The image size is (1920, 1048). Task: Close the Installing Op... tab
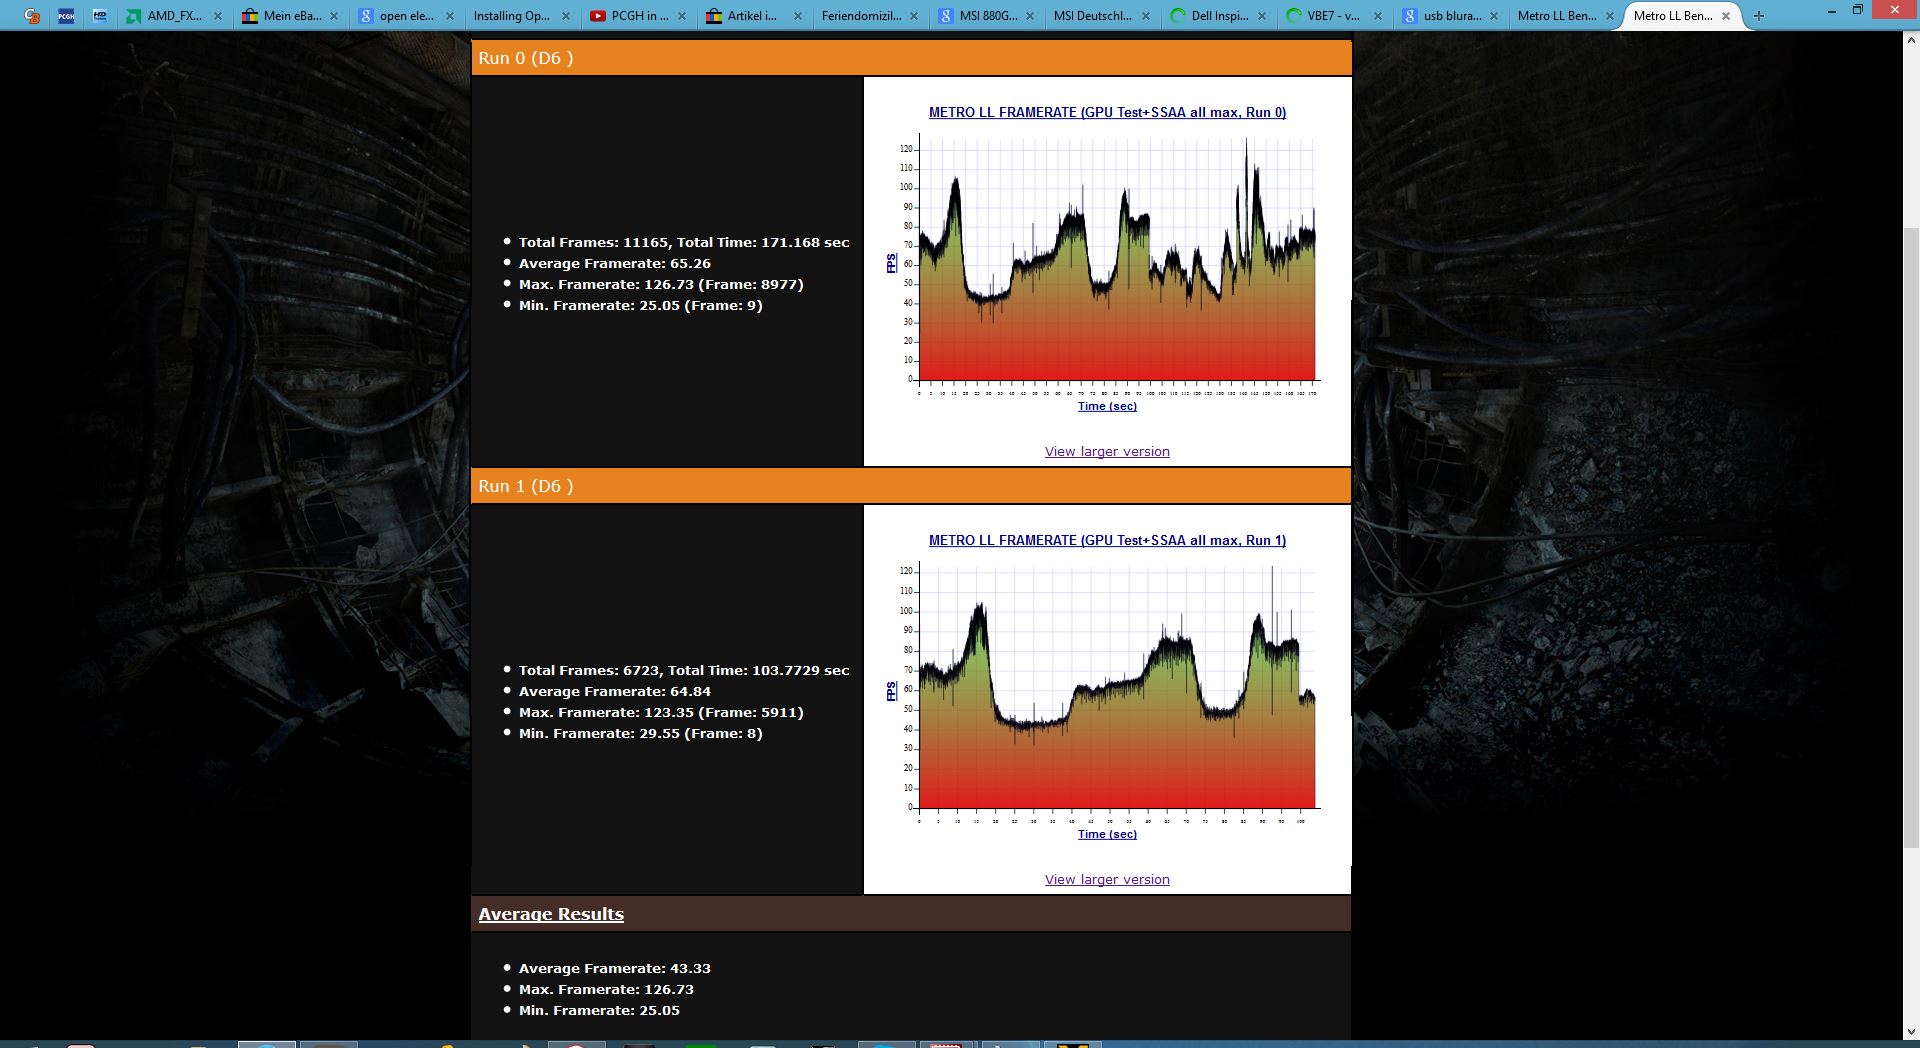click(566, 16)
